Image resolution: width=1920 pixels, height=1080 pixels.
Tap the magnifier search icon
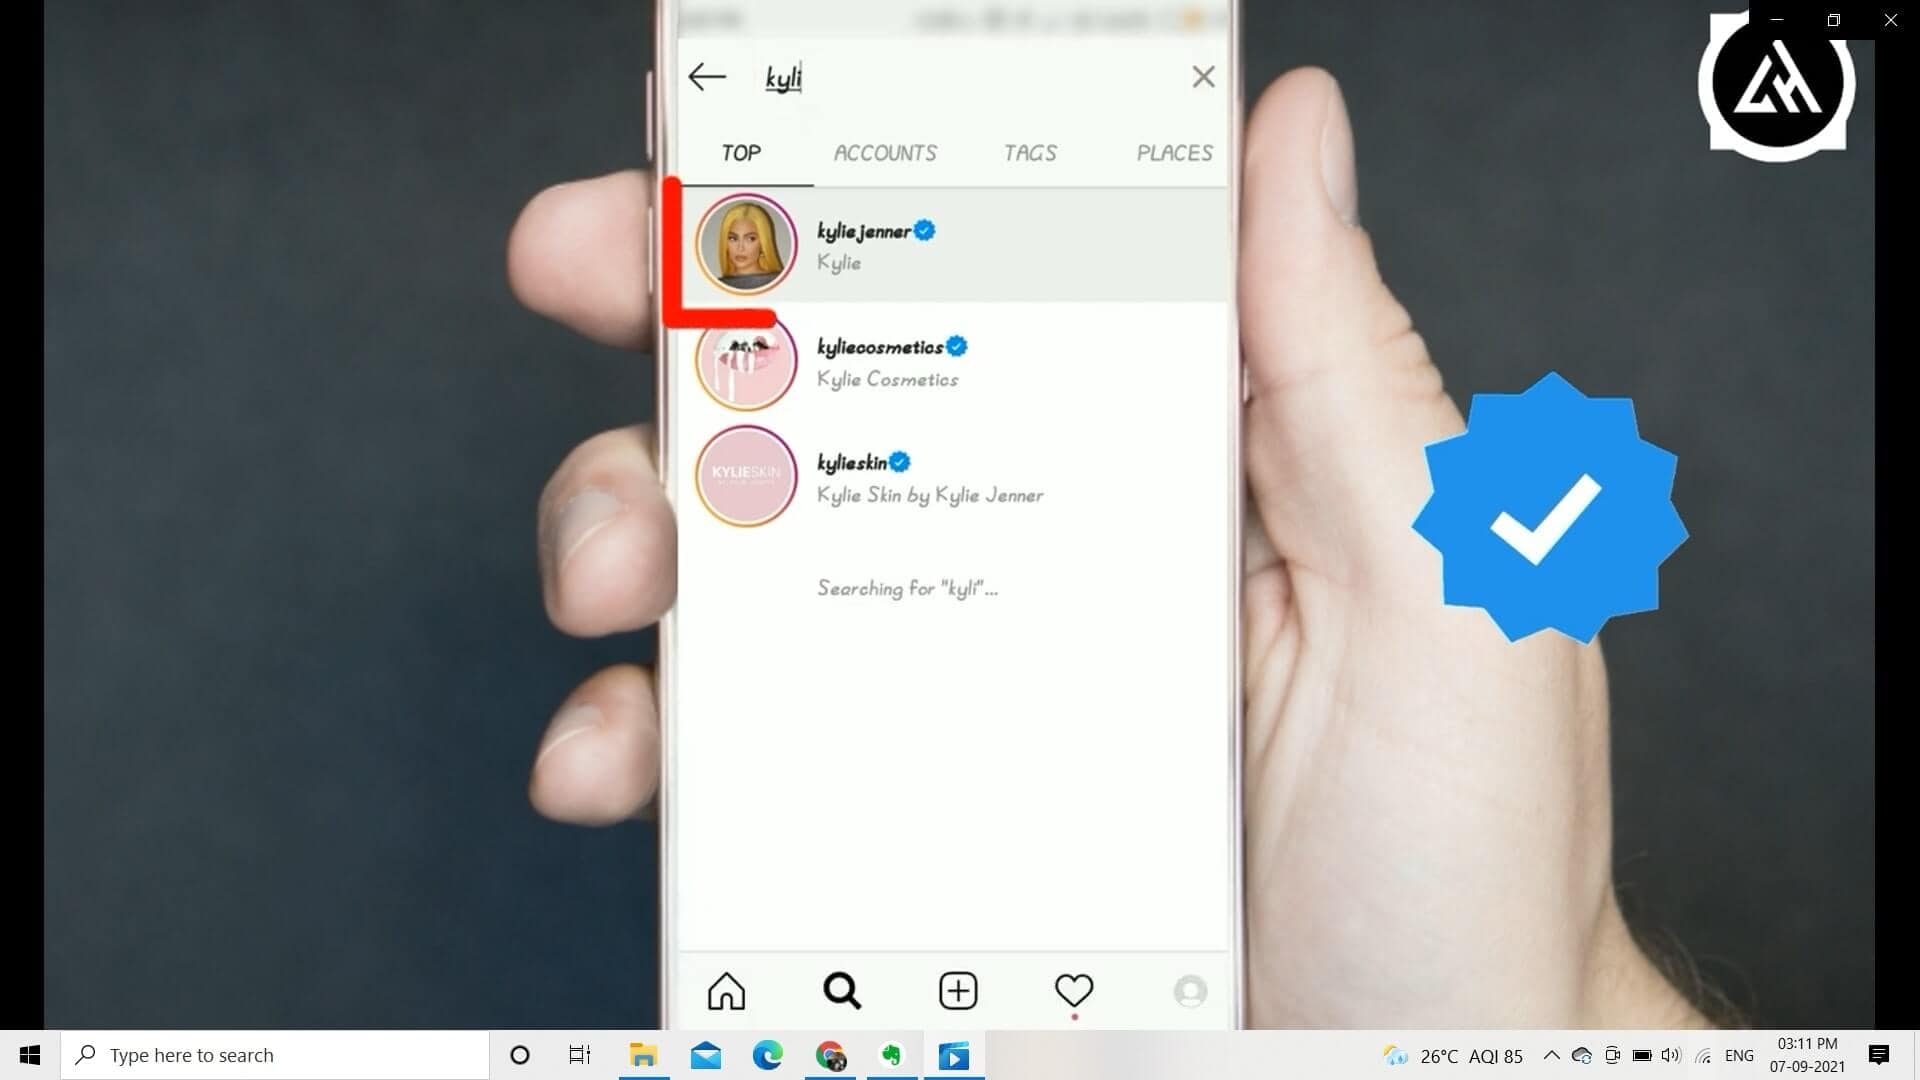pyautogui.click(x=842, y=991)
